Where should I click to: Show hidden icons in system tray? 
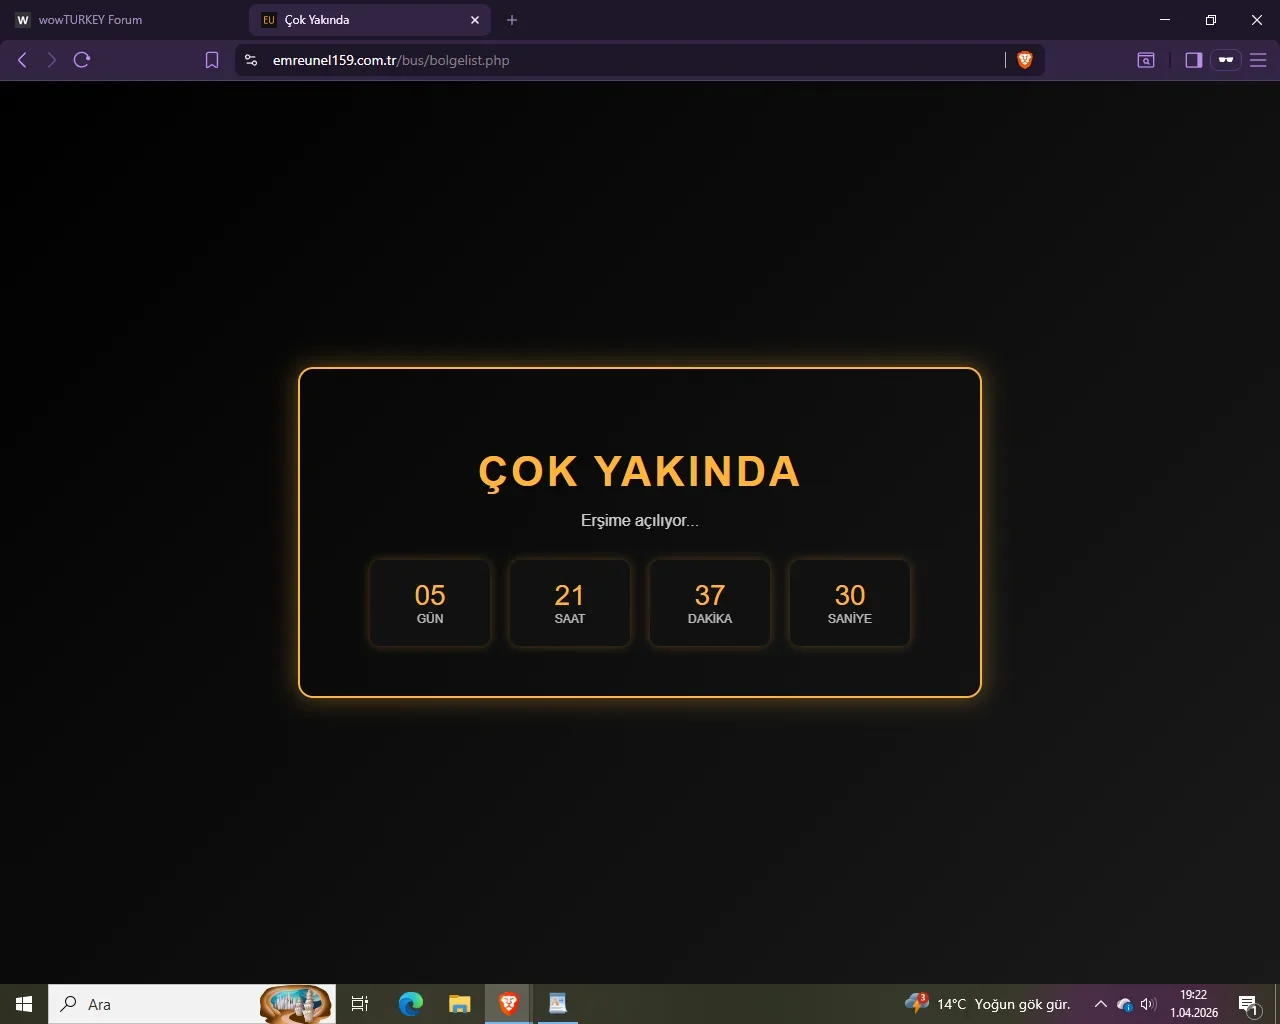tap(1099, 1004)
